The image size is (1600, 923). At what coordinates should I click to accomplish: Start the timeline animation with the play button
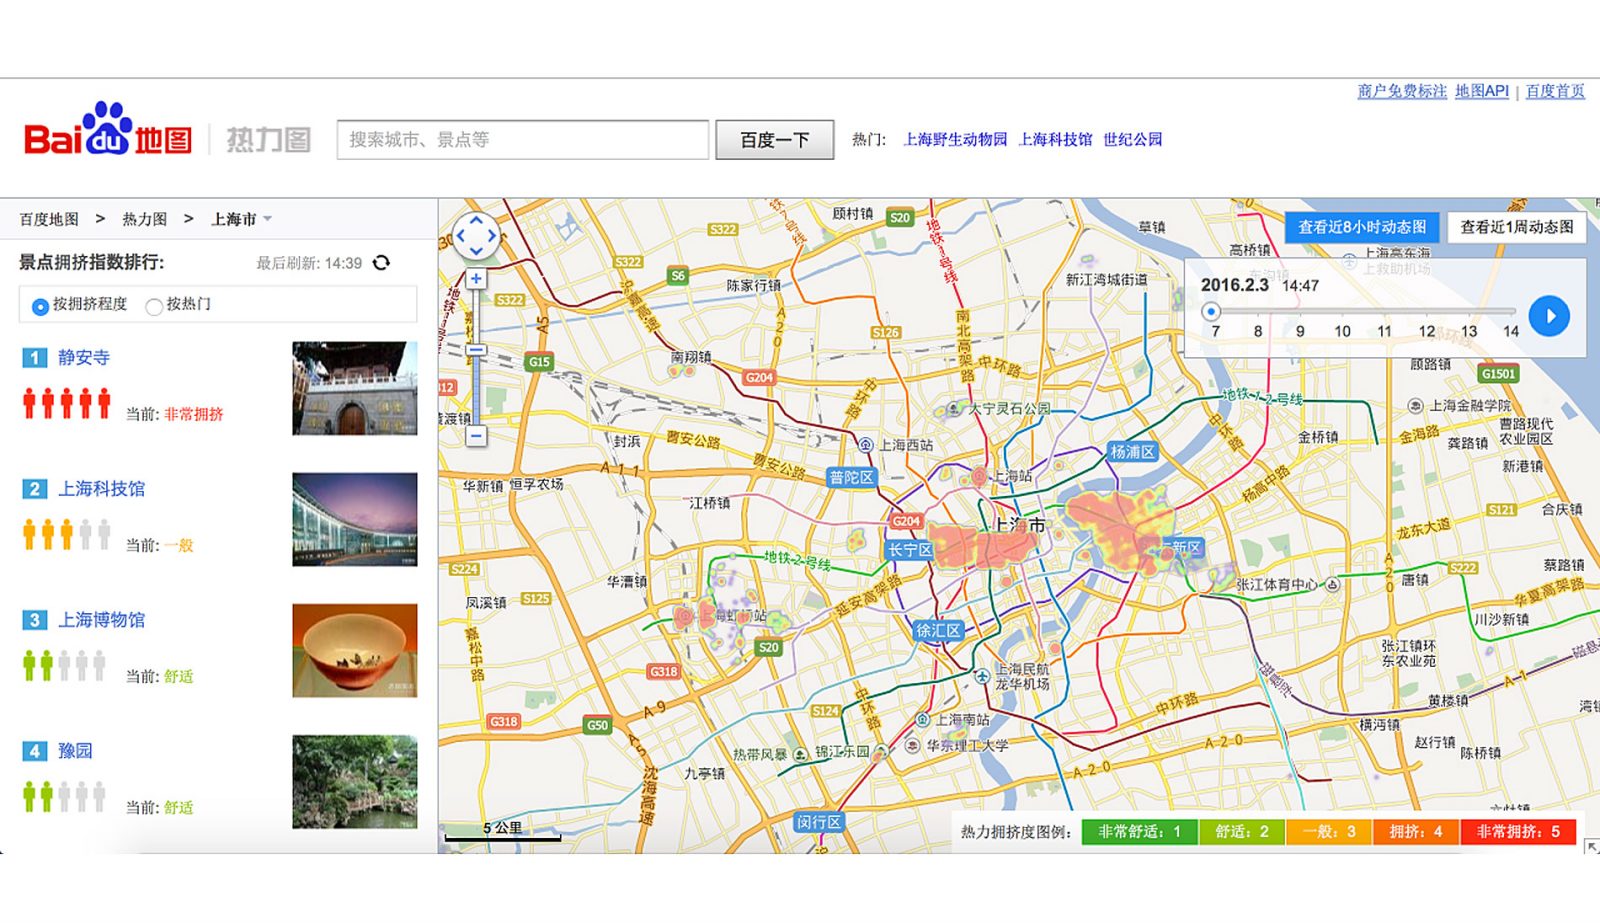click(x=1551, y=316)
